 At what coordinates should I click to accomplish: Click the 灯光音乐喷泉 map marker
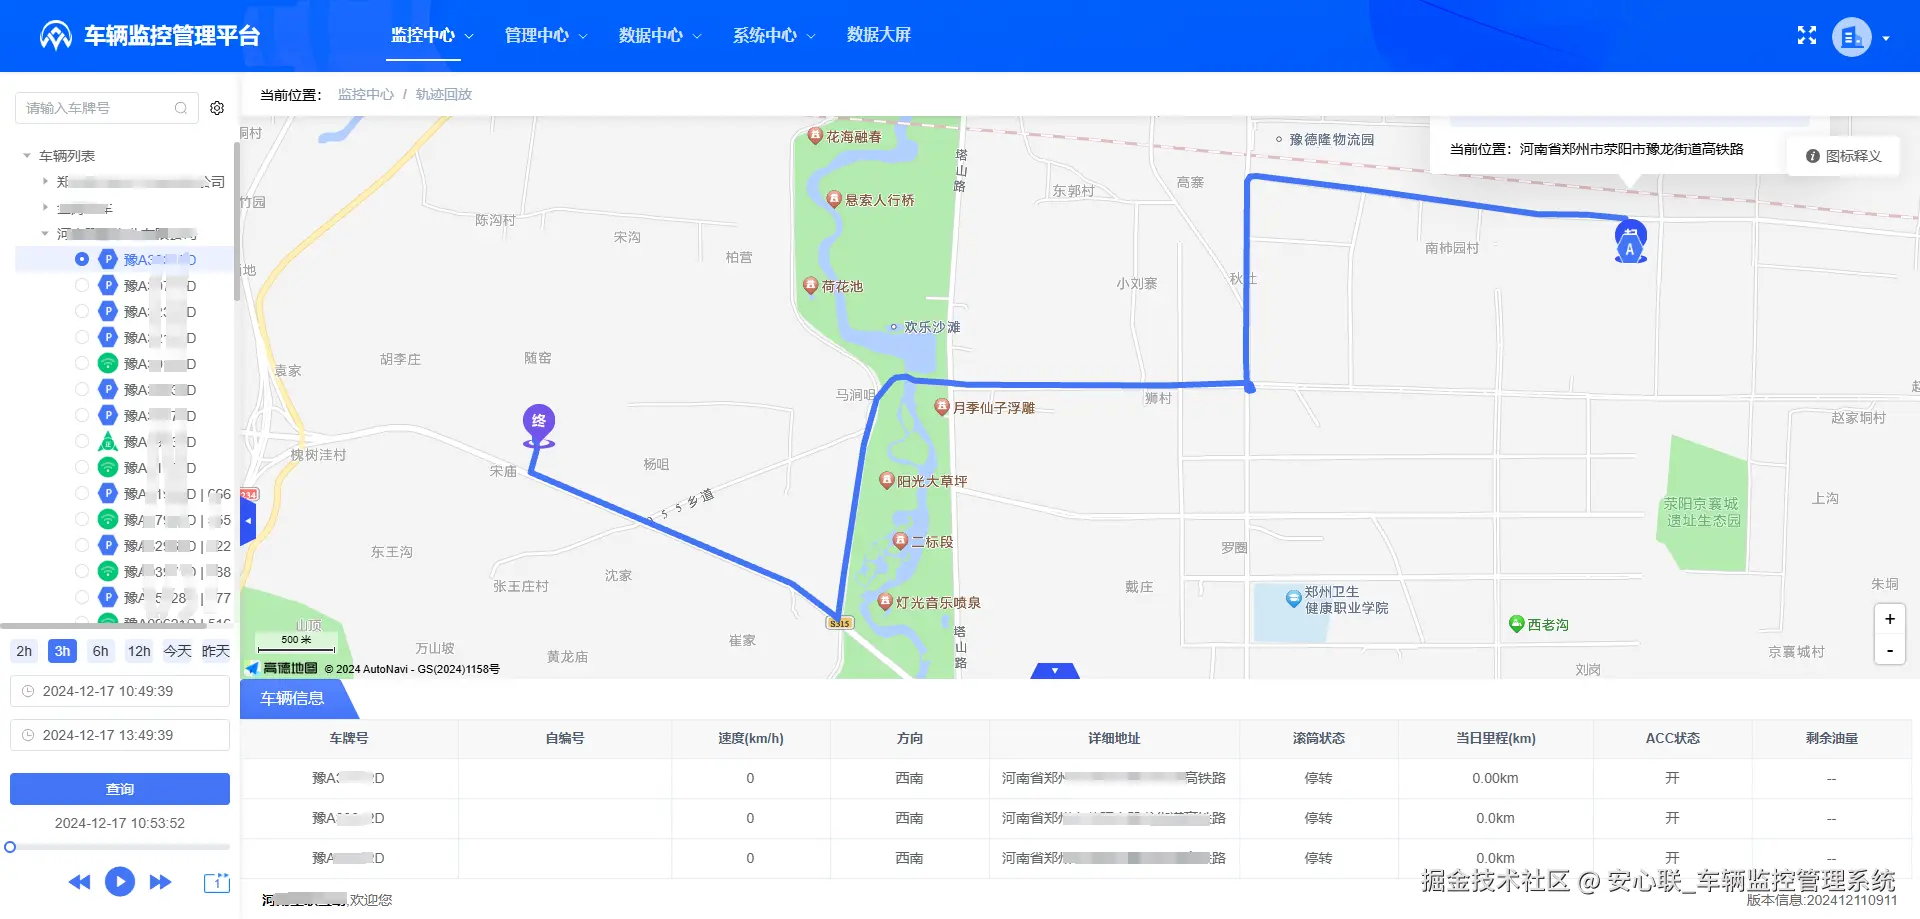point(885,602)
